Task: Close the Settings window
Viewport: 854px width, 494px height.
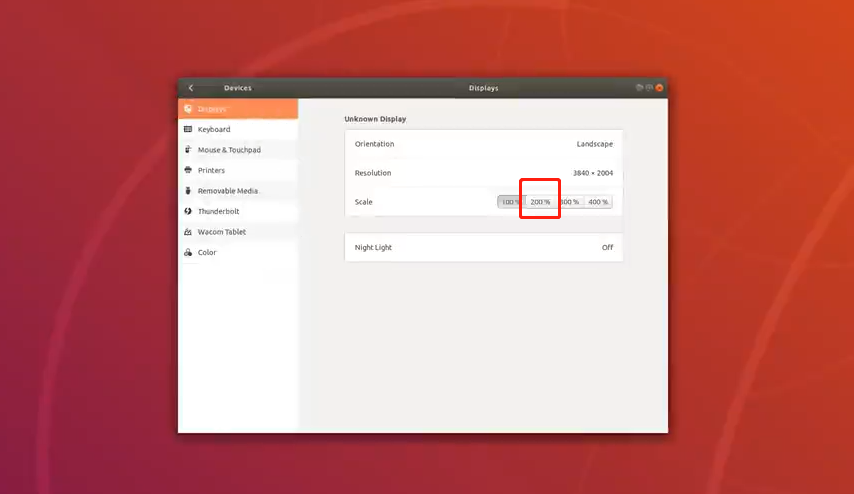Action: (x=659, y=88)
